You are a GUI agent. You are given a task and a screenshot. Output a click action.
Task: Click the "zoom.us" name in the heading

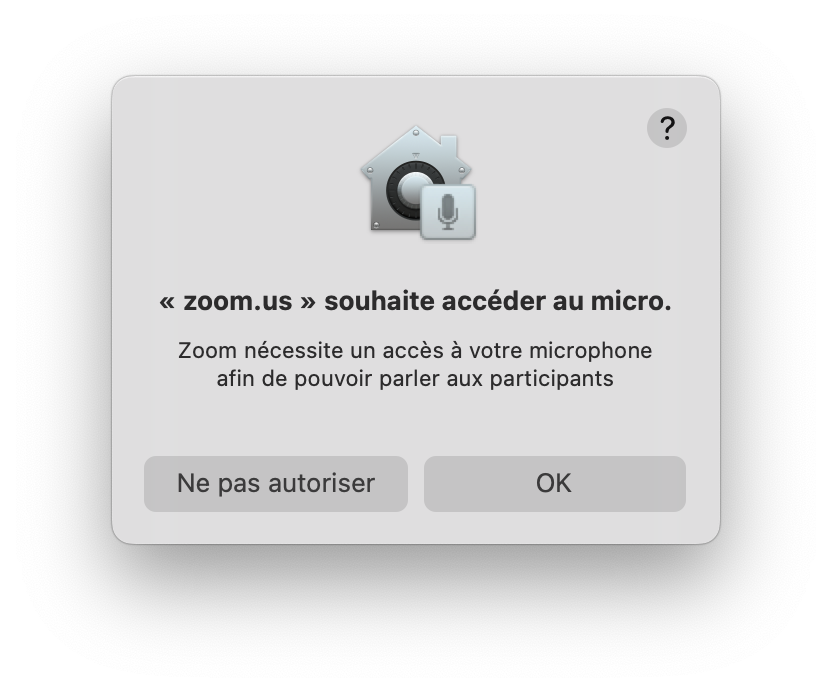[x=238, y=301]
